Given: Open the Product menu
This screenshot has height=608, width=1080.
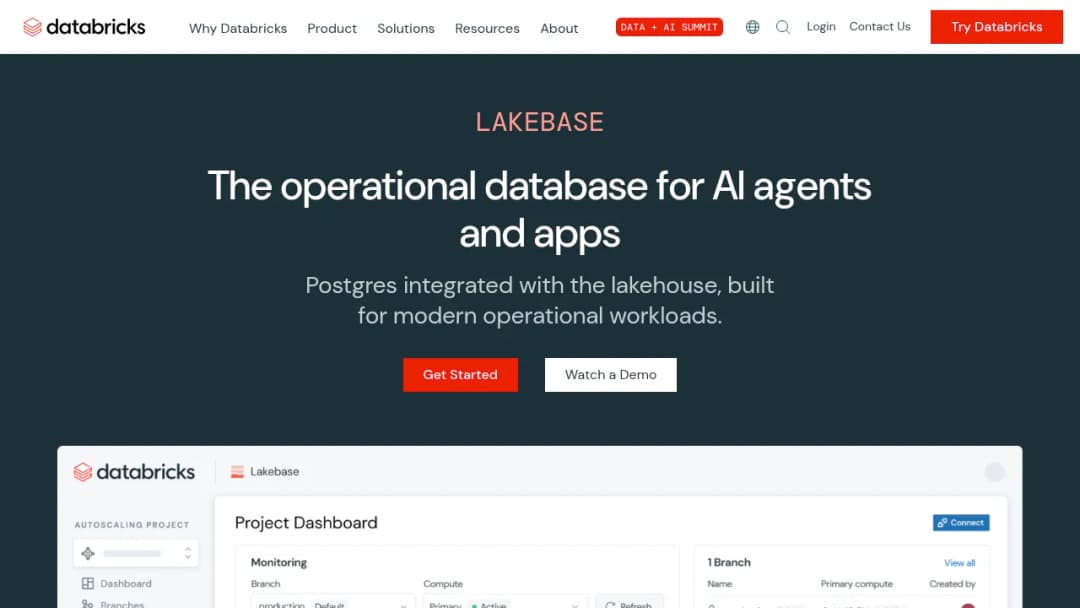Looking at the screenshot, I should [x=332, y=28].
